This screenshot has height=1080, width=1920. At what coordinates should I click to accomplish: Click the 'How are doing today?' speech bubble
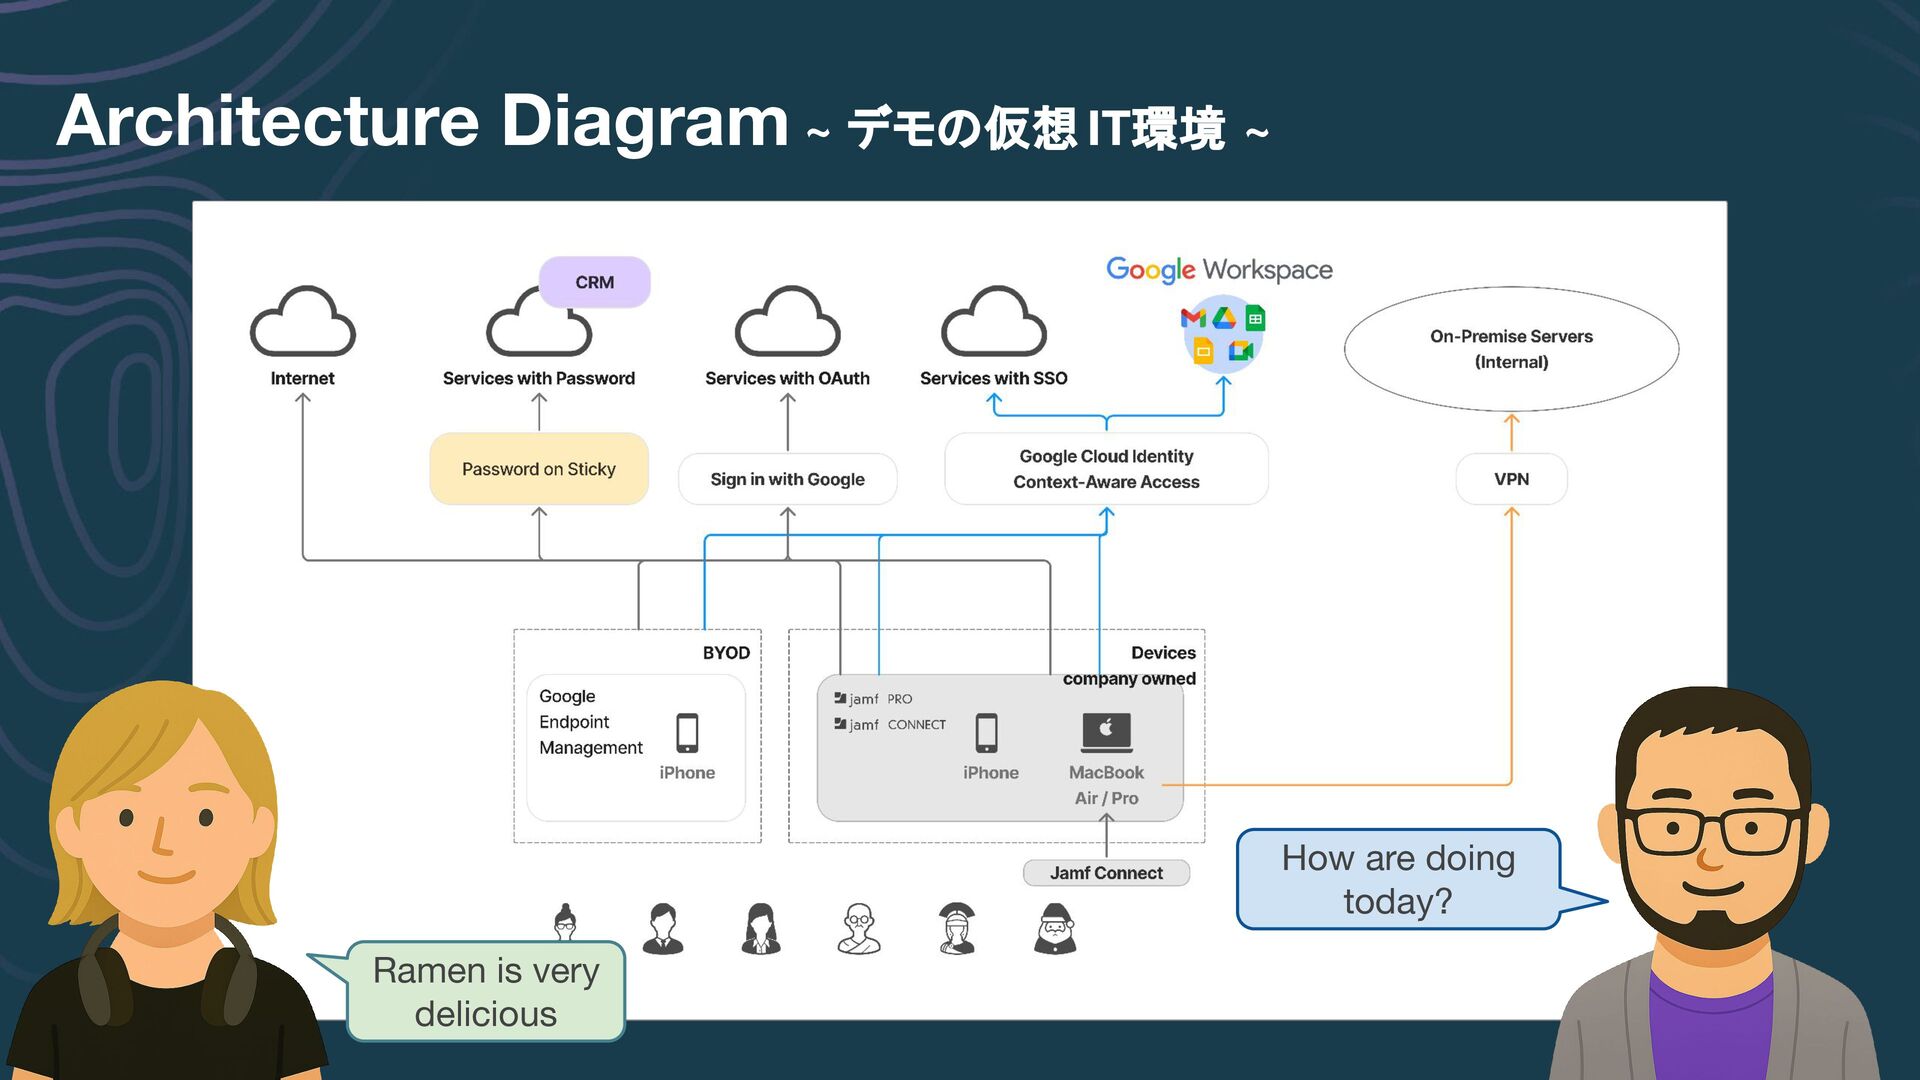tap(1398, 880)
